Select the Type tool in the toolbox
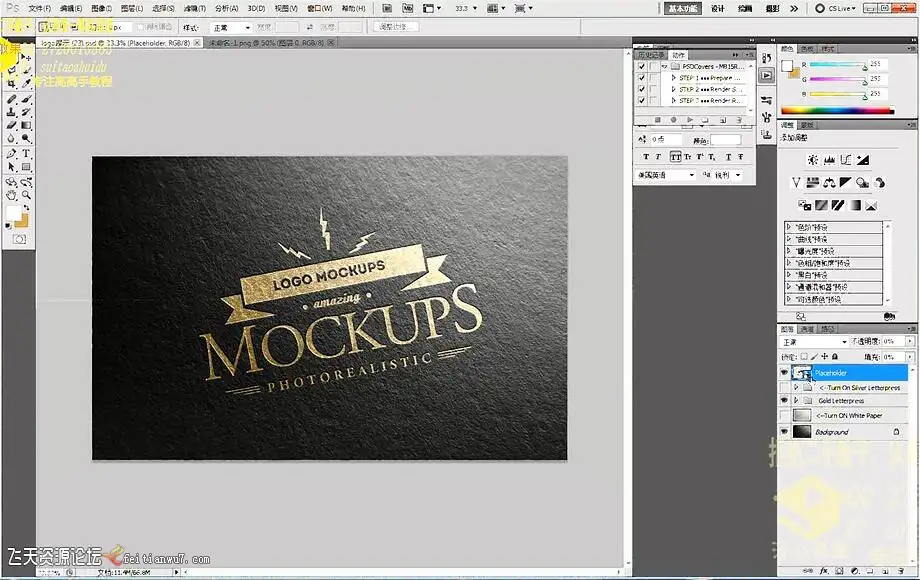Viewport: 920px width, 580px height. click(26, 154)
